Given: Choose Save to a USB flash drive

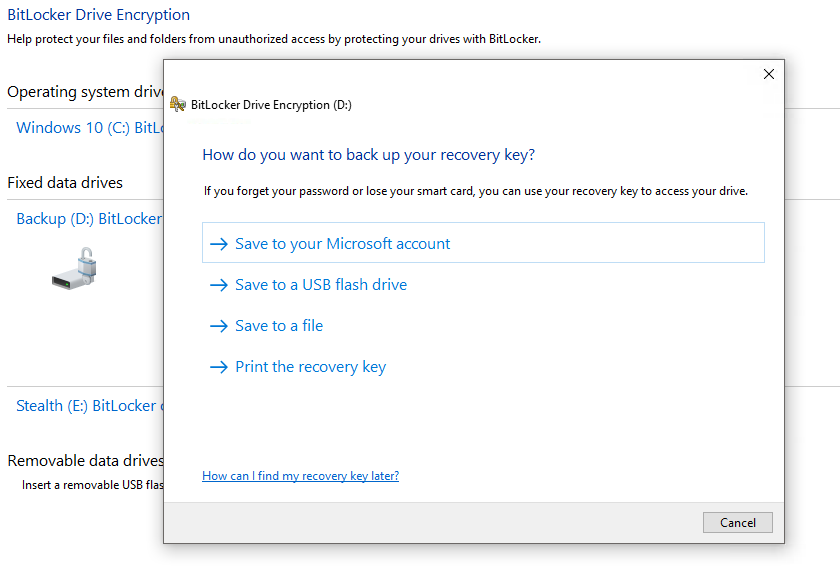Looking at the screenshot, I should 321,285.
